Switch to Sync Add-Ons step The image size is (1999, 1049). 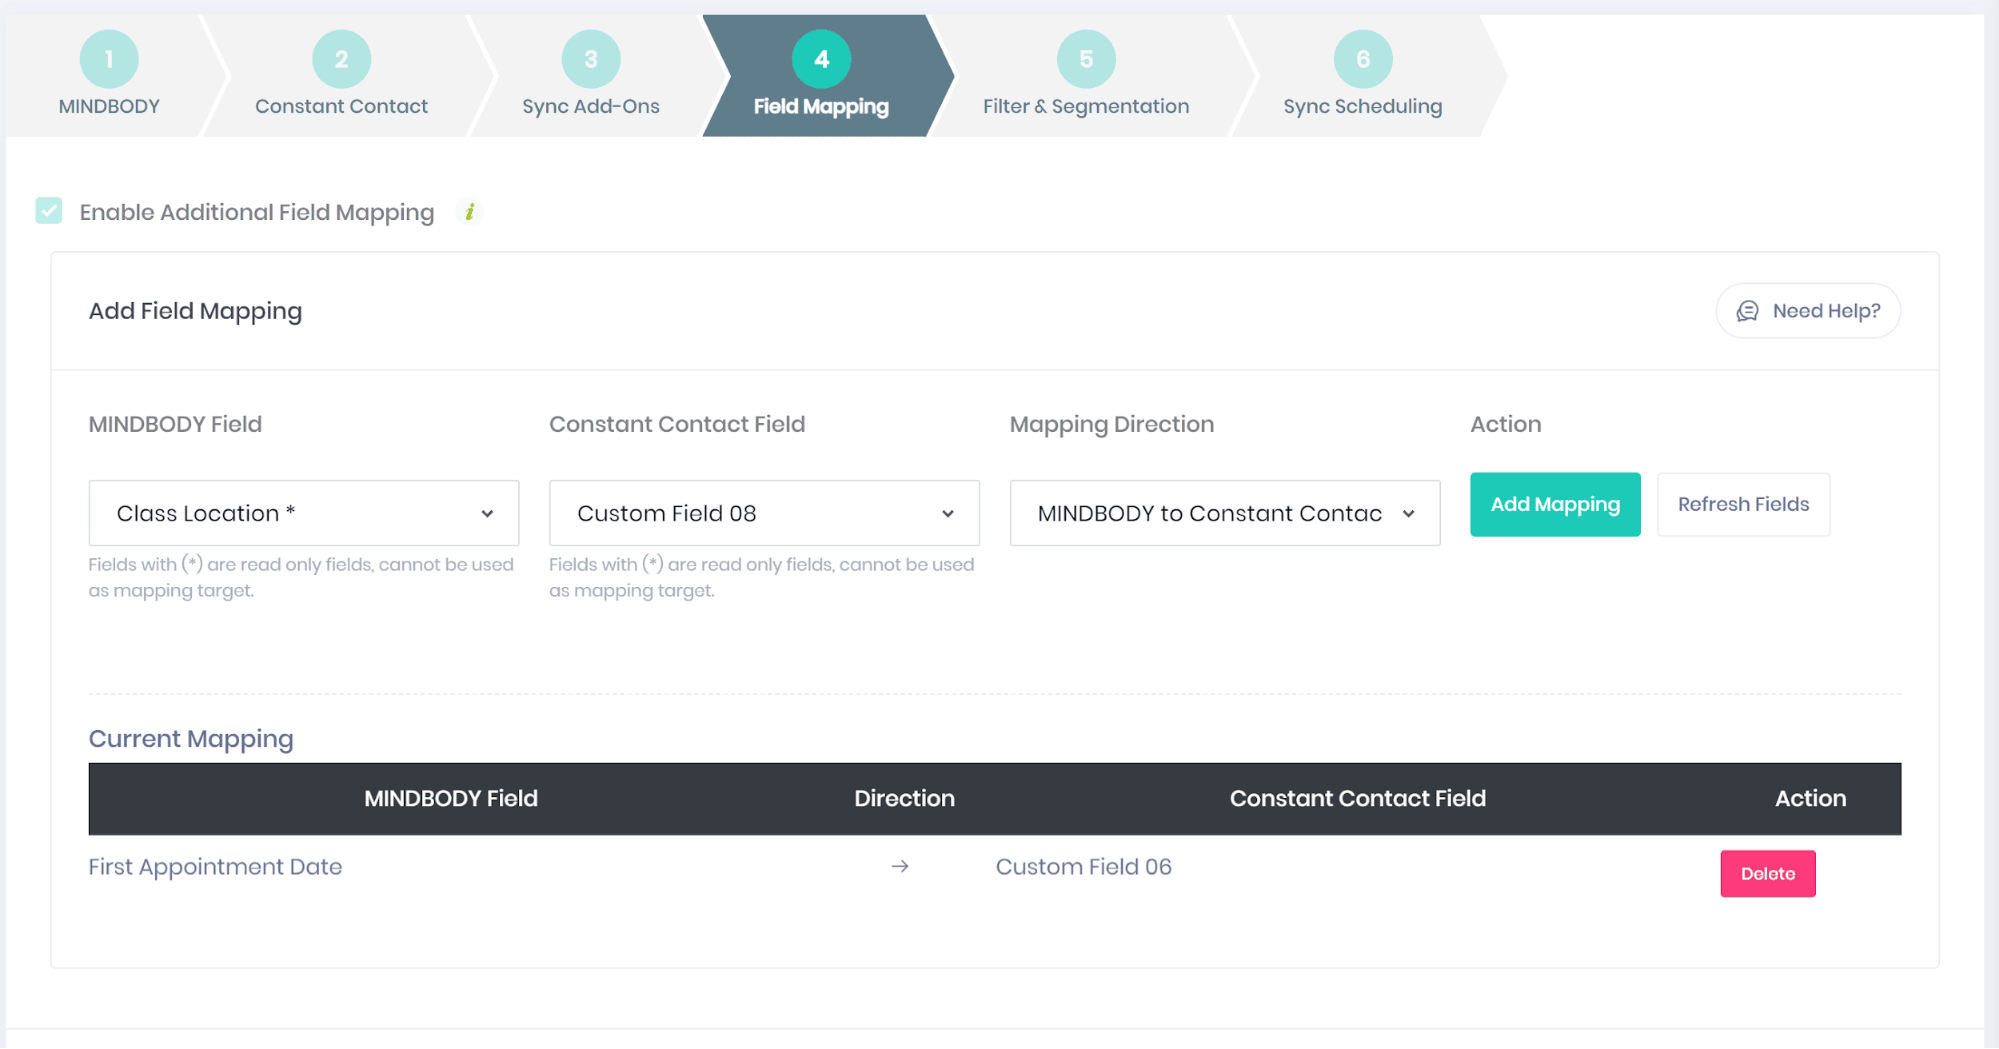[590, 76]
